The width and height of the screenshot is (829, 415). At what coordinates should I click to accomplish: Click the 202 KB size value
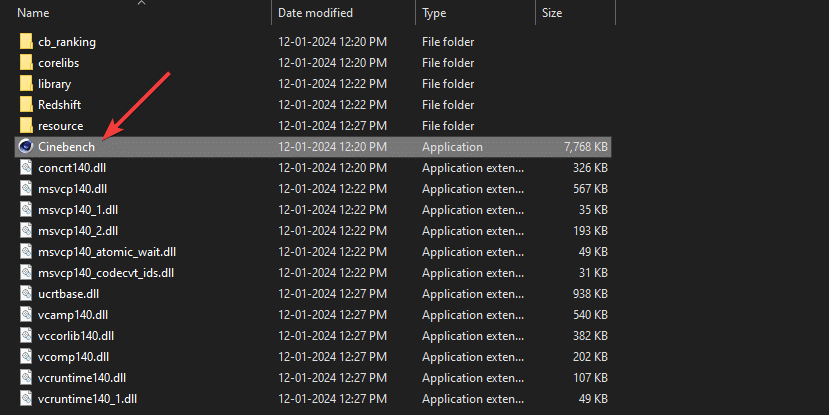pyautogui.click(x=590, y=357)
